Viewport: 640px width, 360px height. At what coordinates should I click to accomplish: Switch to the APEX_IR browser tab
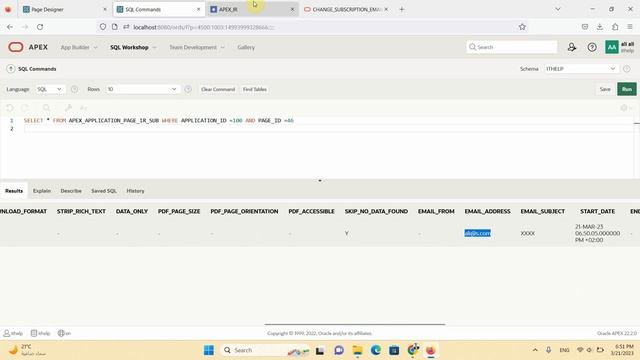click(252, 9)
